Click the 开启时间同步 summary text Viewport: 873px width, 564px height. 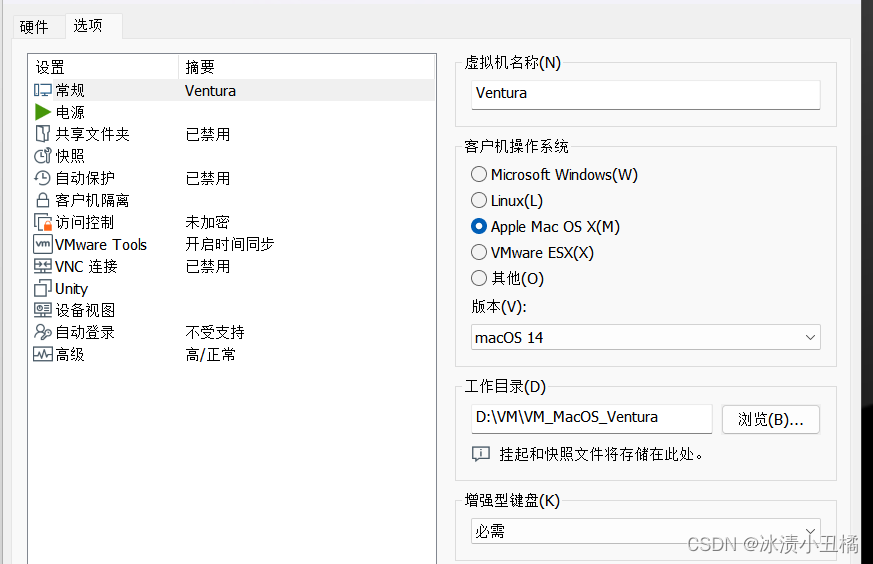[x=230, y=244]
